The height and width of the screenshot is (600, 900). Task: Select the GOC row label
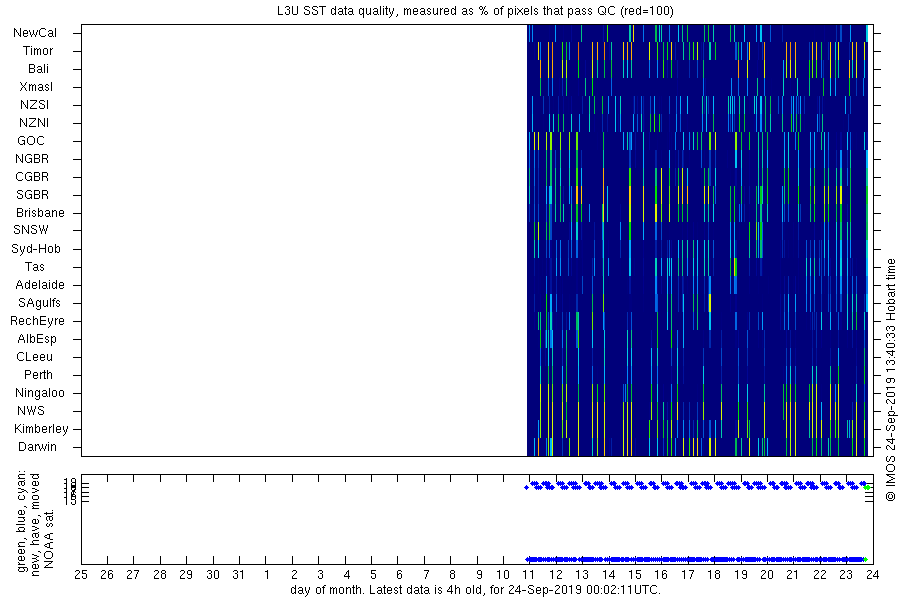click(x=31, y=141)
